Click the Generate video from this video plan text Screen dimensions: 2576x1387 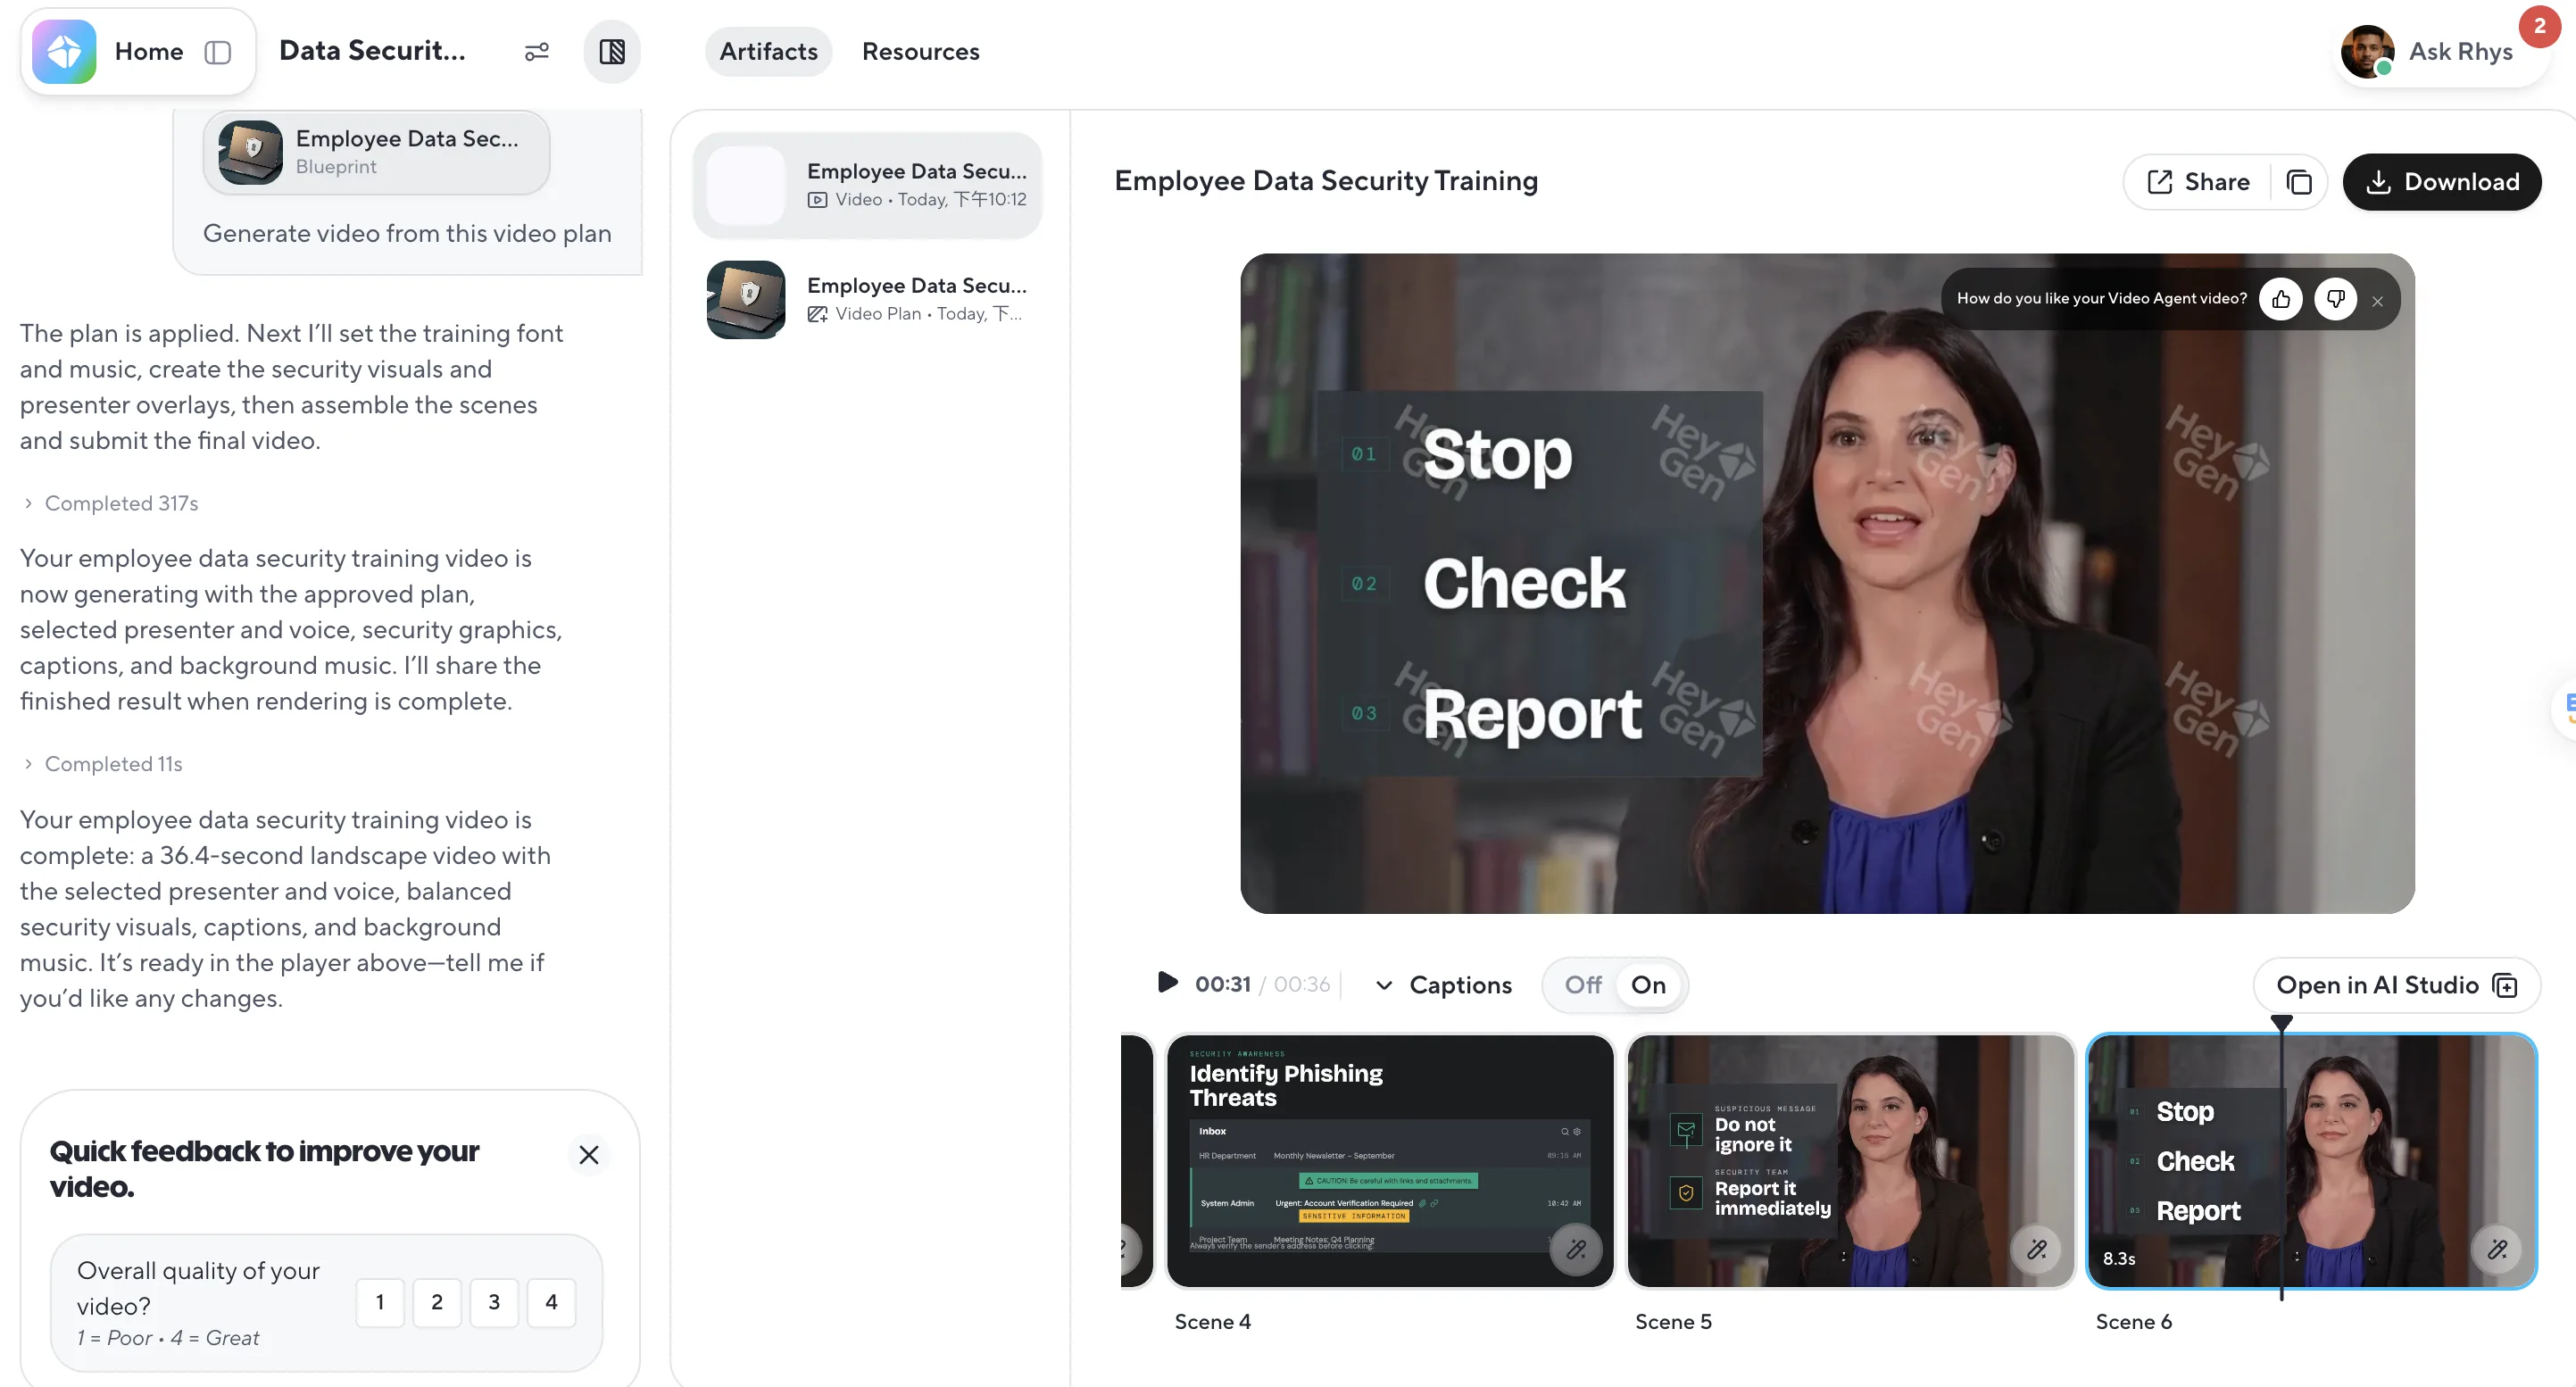[x=407, y=233]
